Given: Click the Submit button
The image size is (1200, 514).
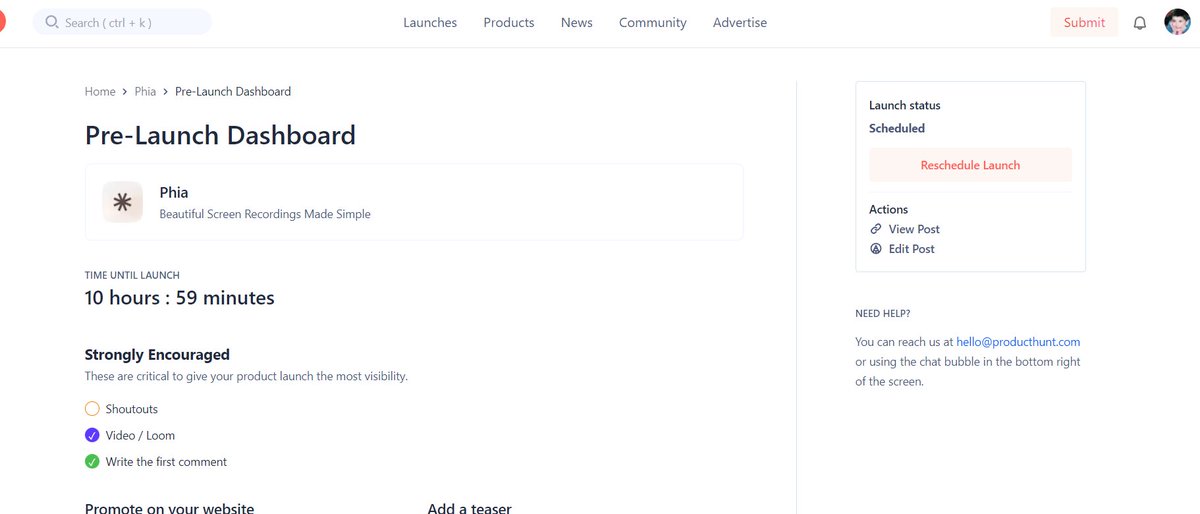Looking at the screenshot, I should click(1084, 22).
